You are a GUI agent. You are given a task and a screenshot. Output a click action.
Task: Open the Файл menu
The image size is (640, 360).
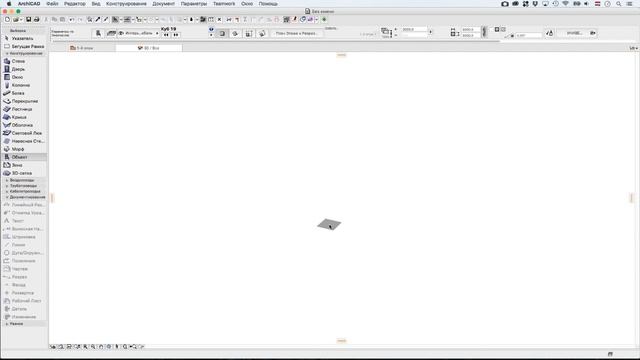click(x=52, y=4)
